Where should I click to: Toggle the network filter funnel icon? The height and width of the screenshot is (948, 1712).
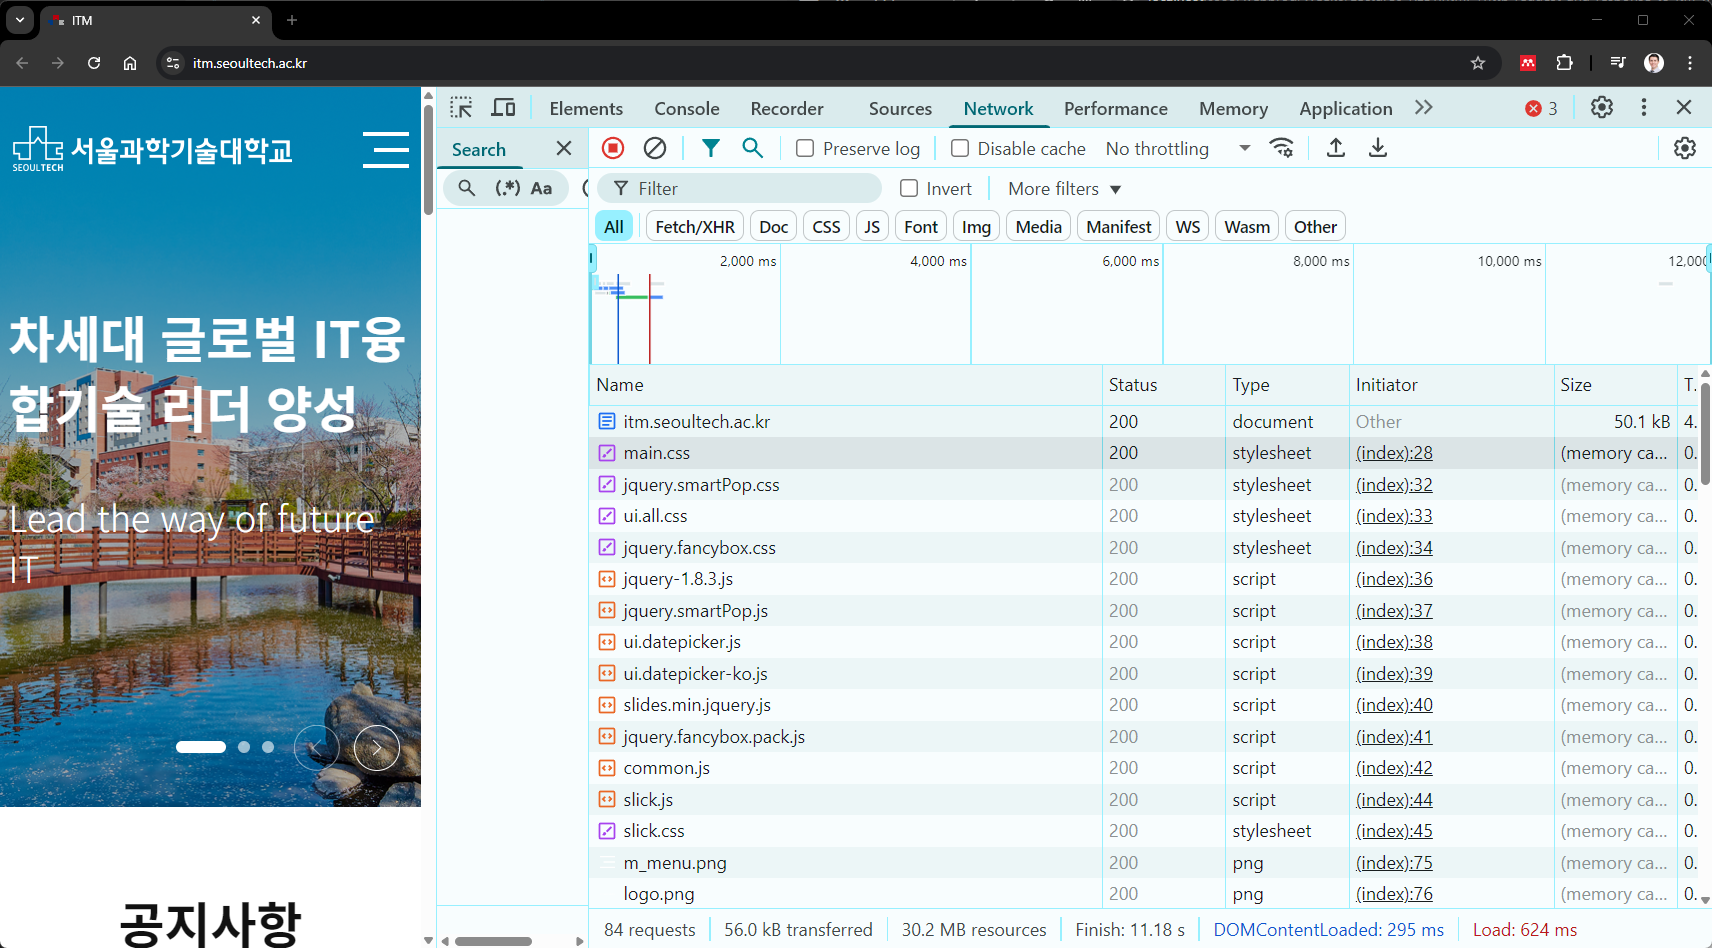tap(710, 148)
